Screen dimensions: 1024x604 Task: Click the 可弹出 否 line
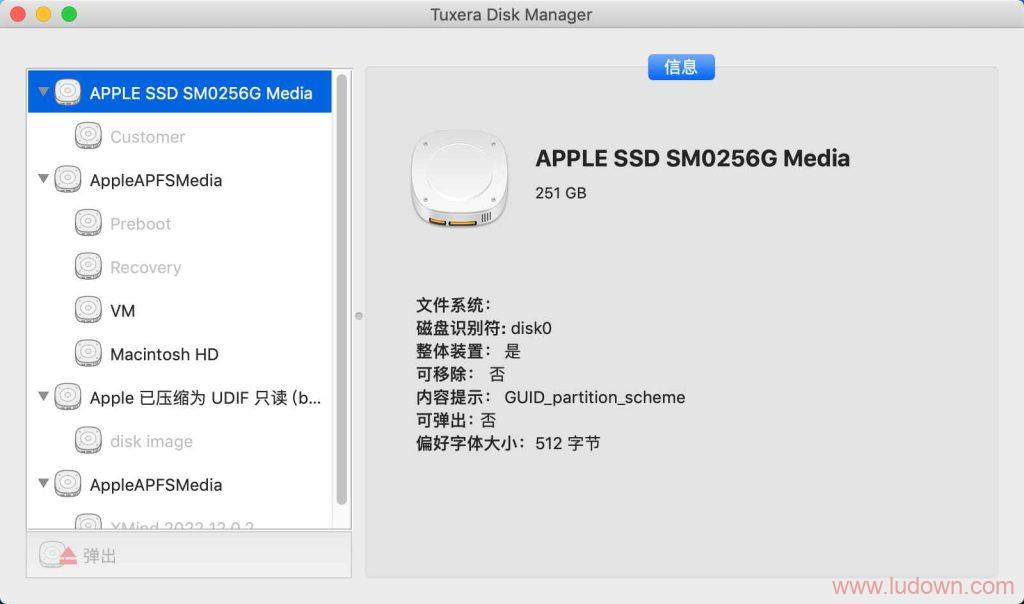(456, 420)
